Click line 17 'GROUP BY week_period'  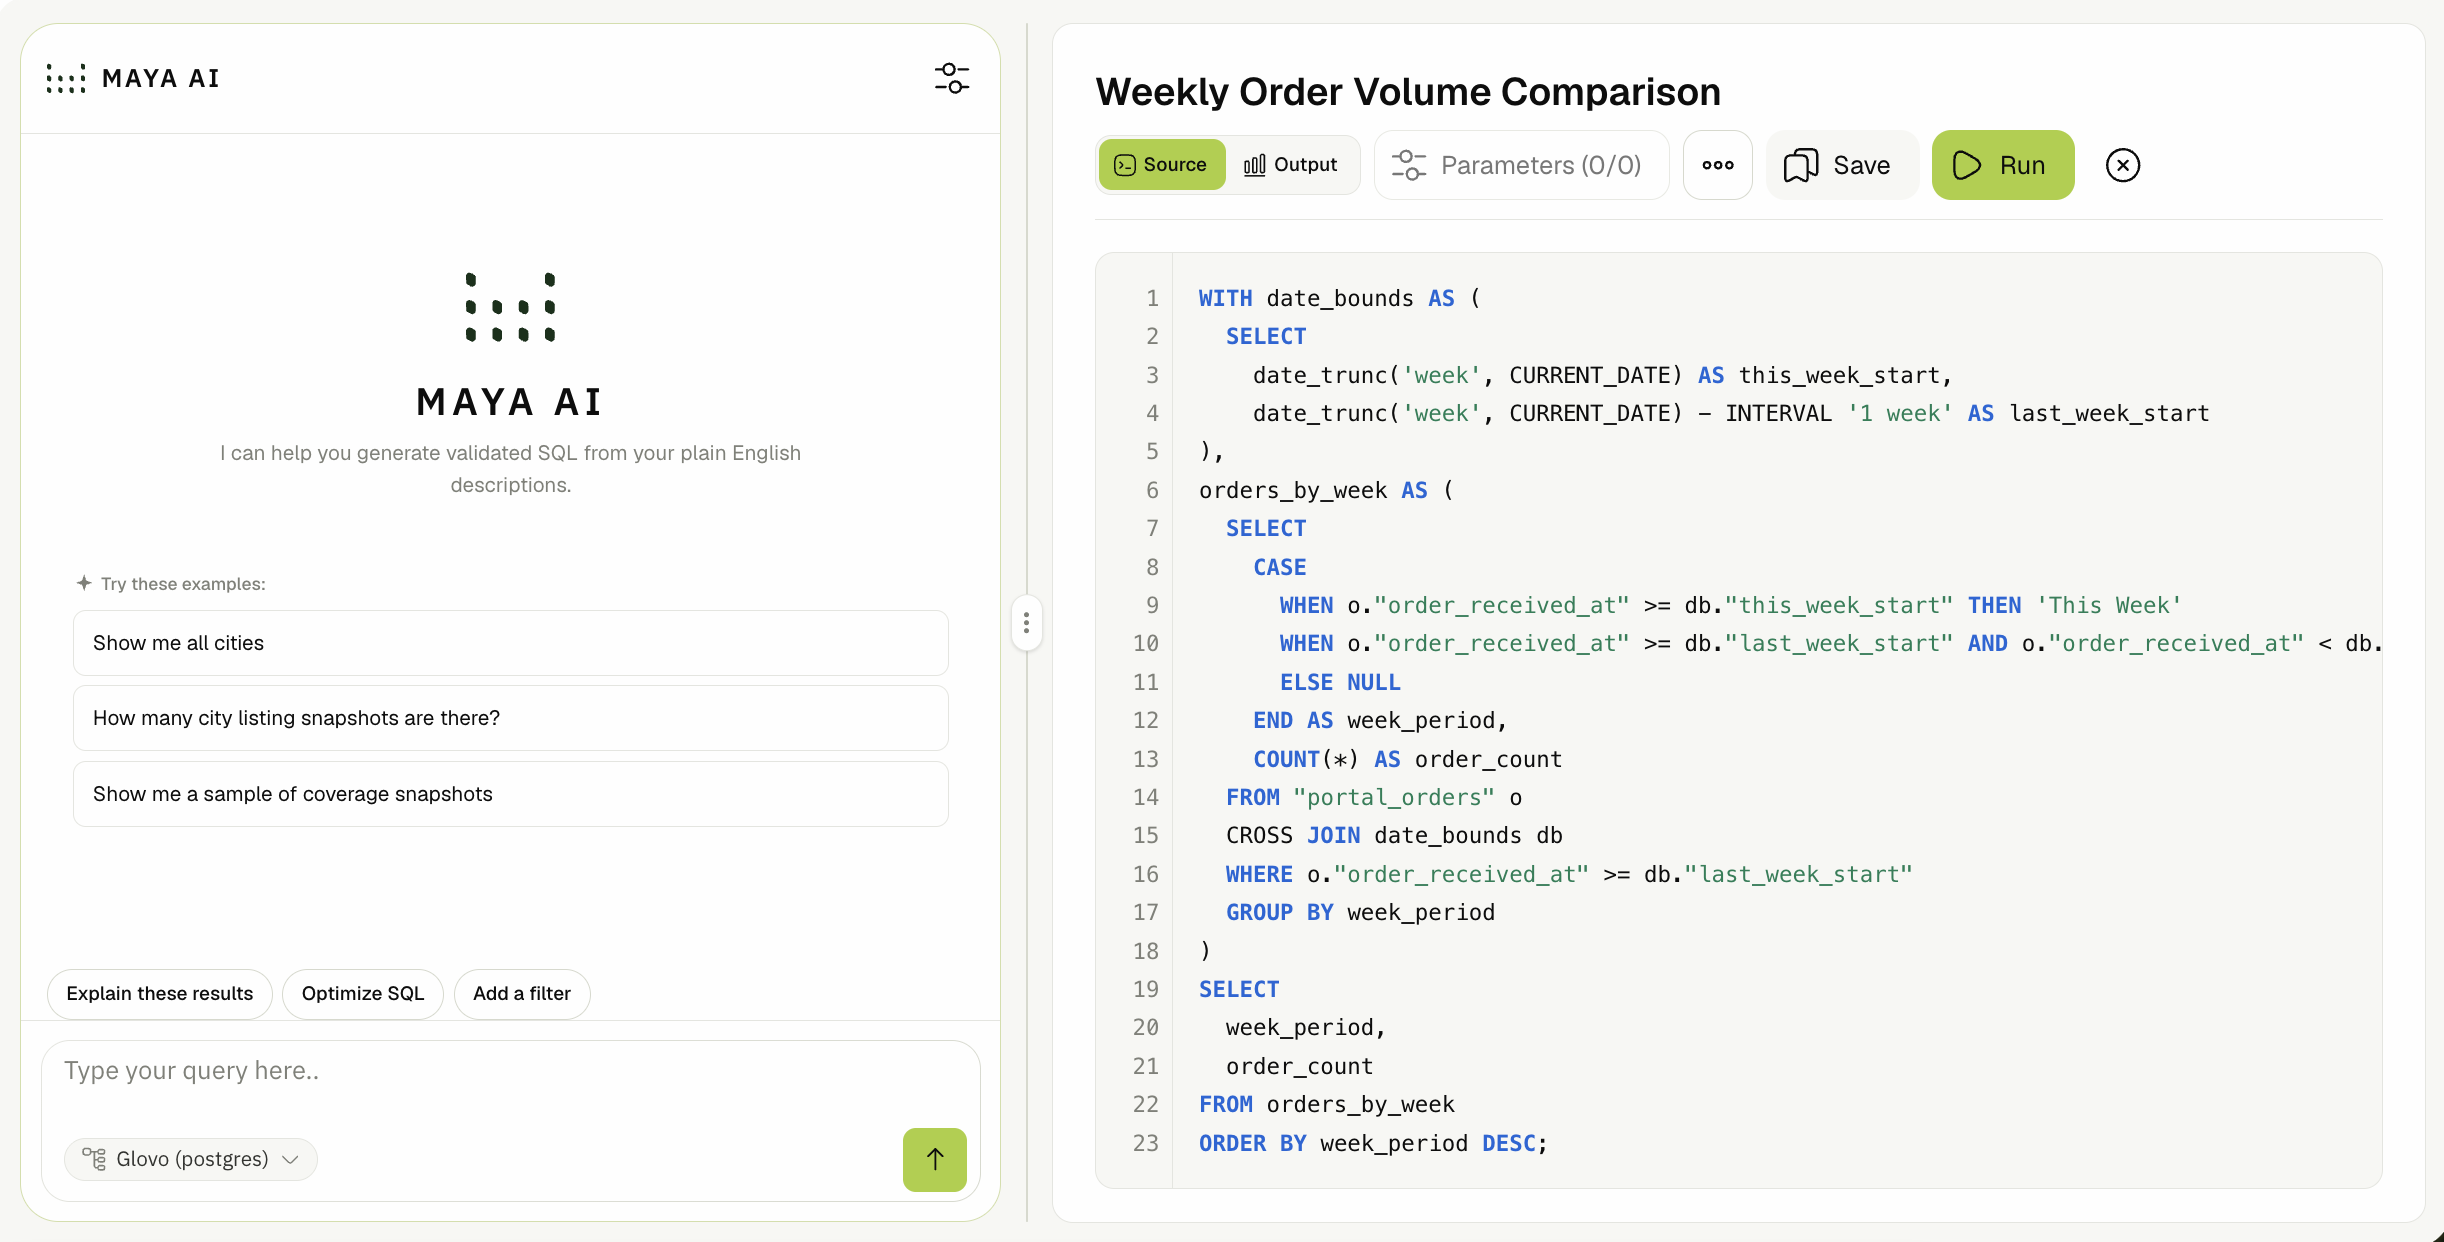[1360, 913]
